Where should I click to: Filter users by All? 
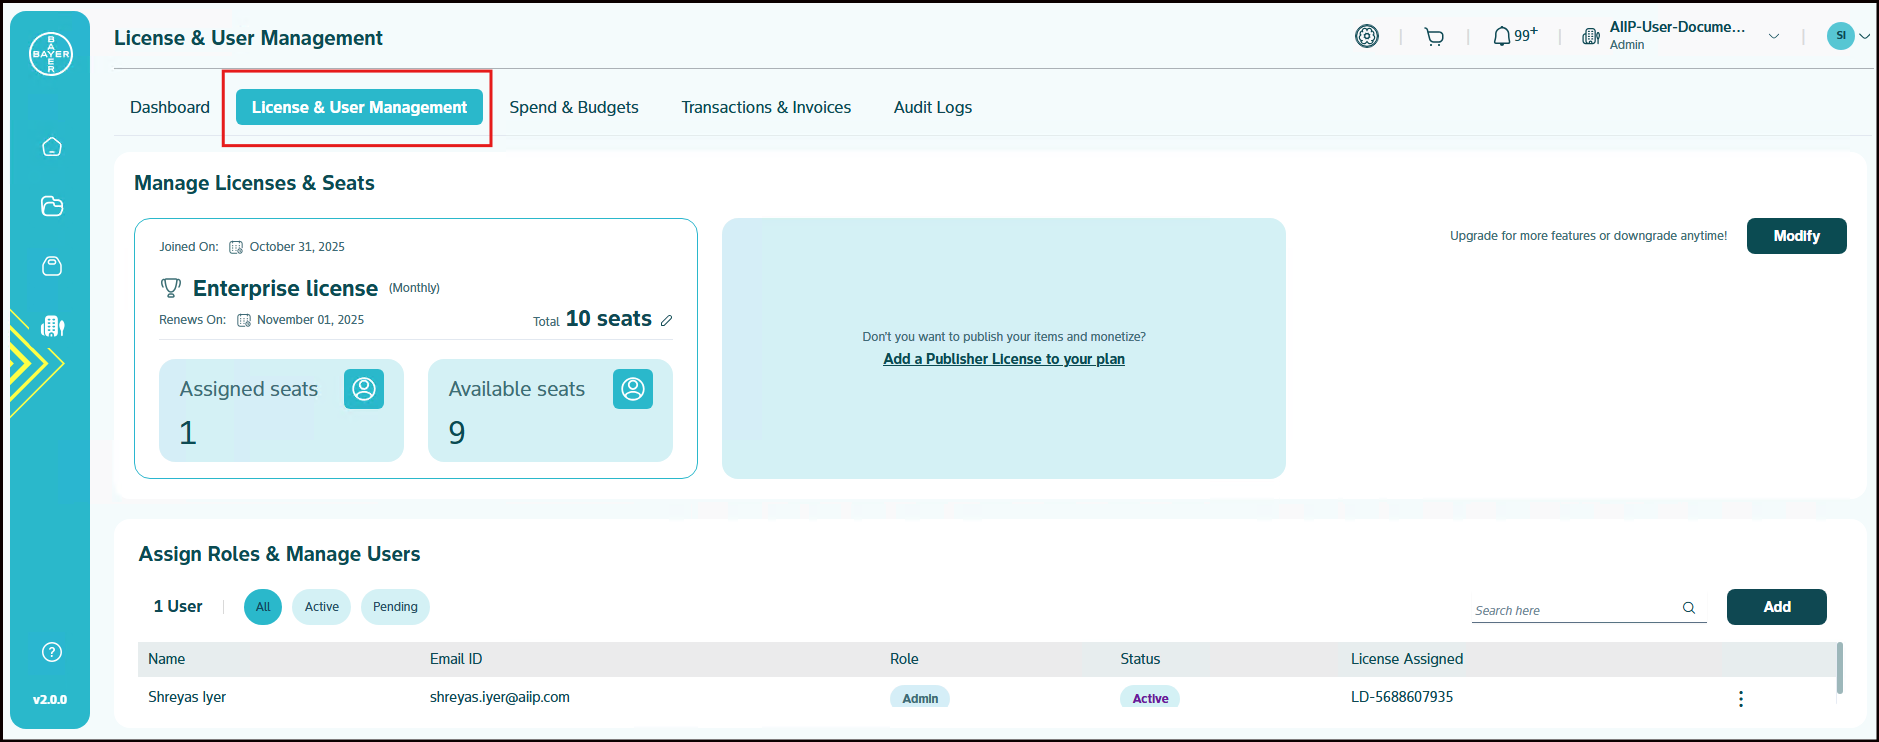pos(263,607)
